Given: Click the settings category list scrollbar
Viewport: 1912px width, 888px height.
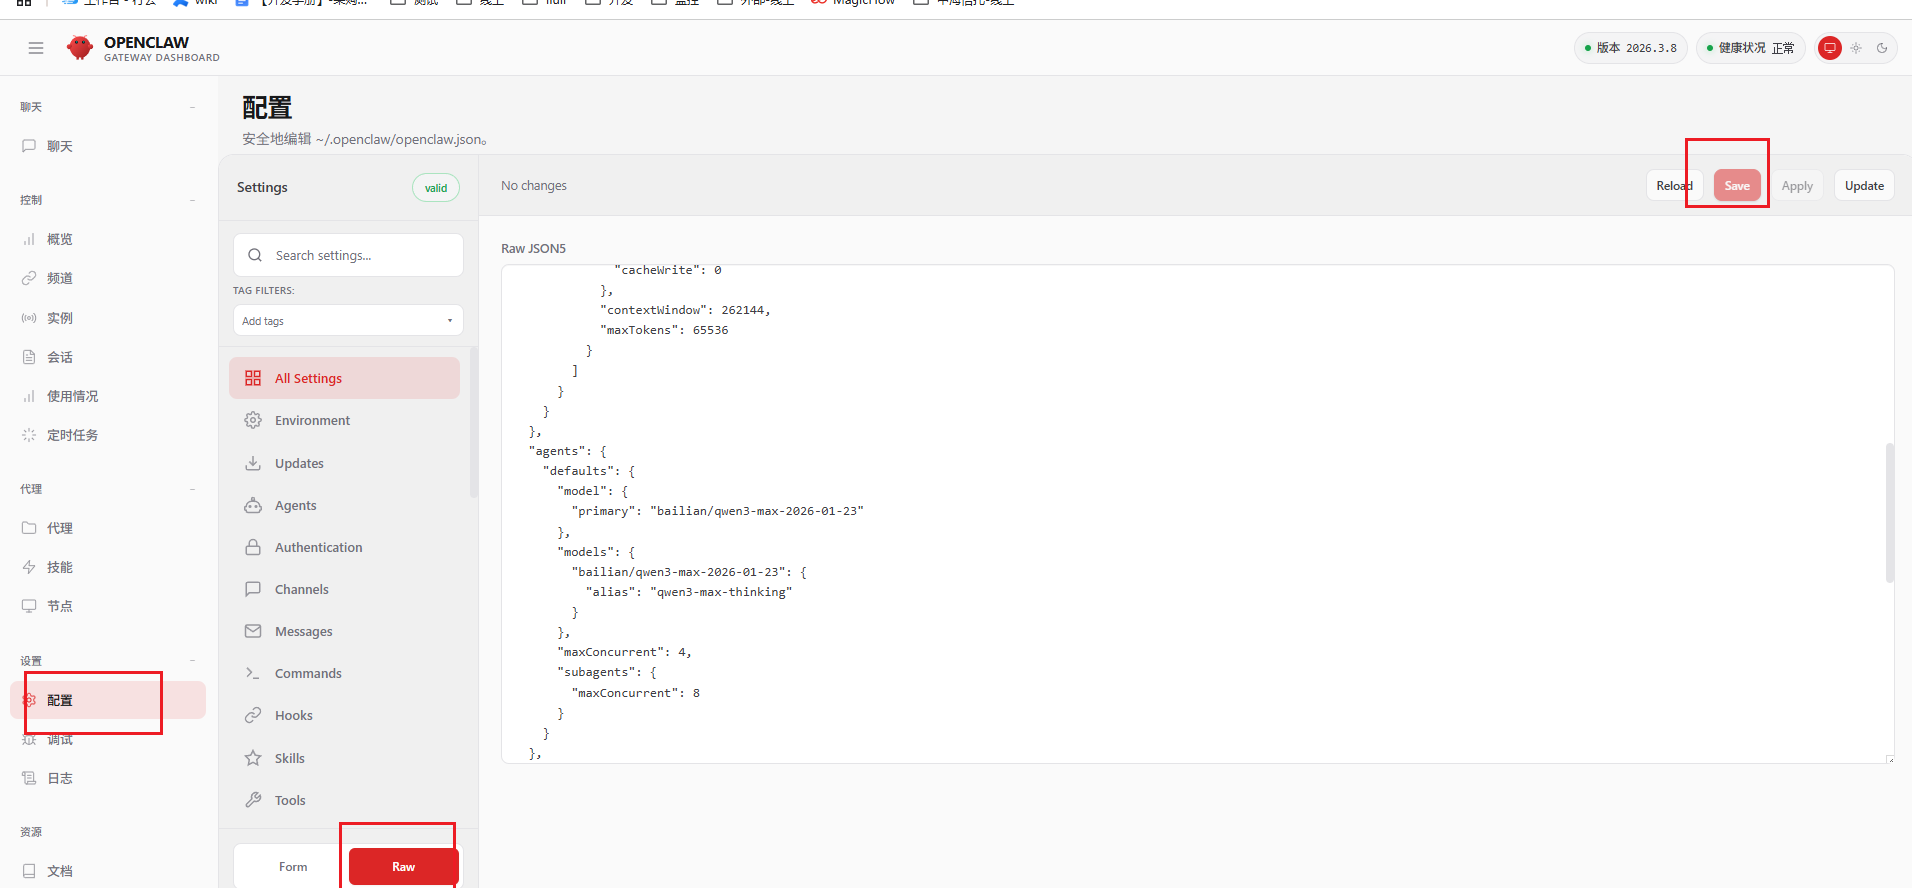Looking at the screenshot, I should coord(474,422).
